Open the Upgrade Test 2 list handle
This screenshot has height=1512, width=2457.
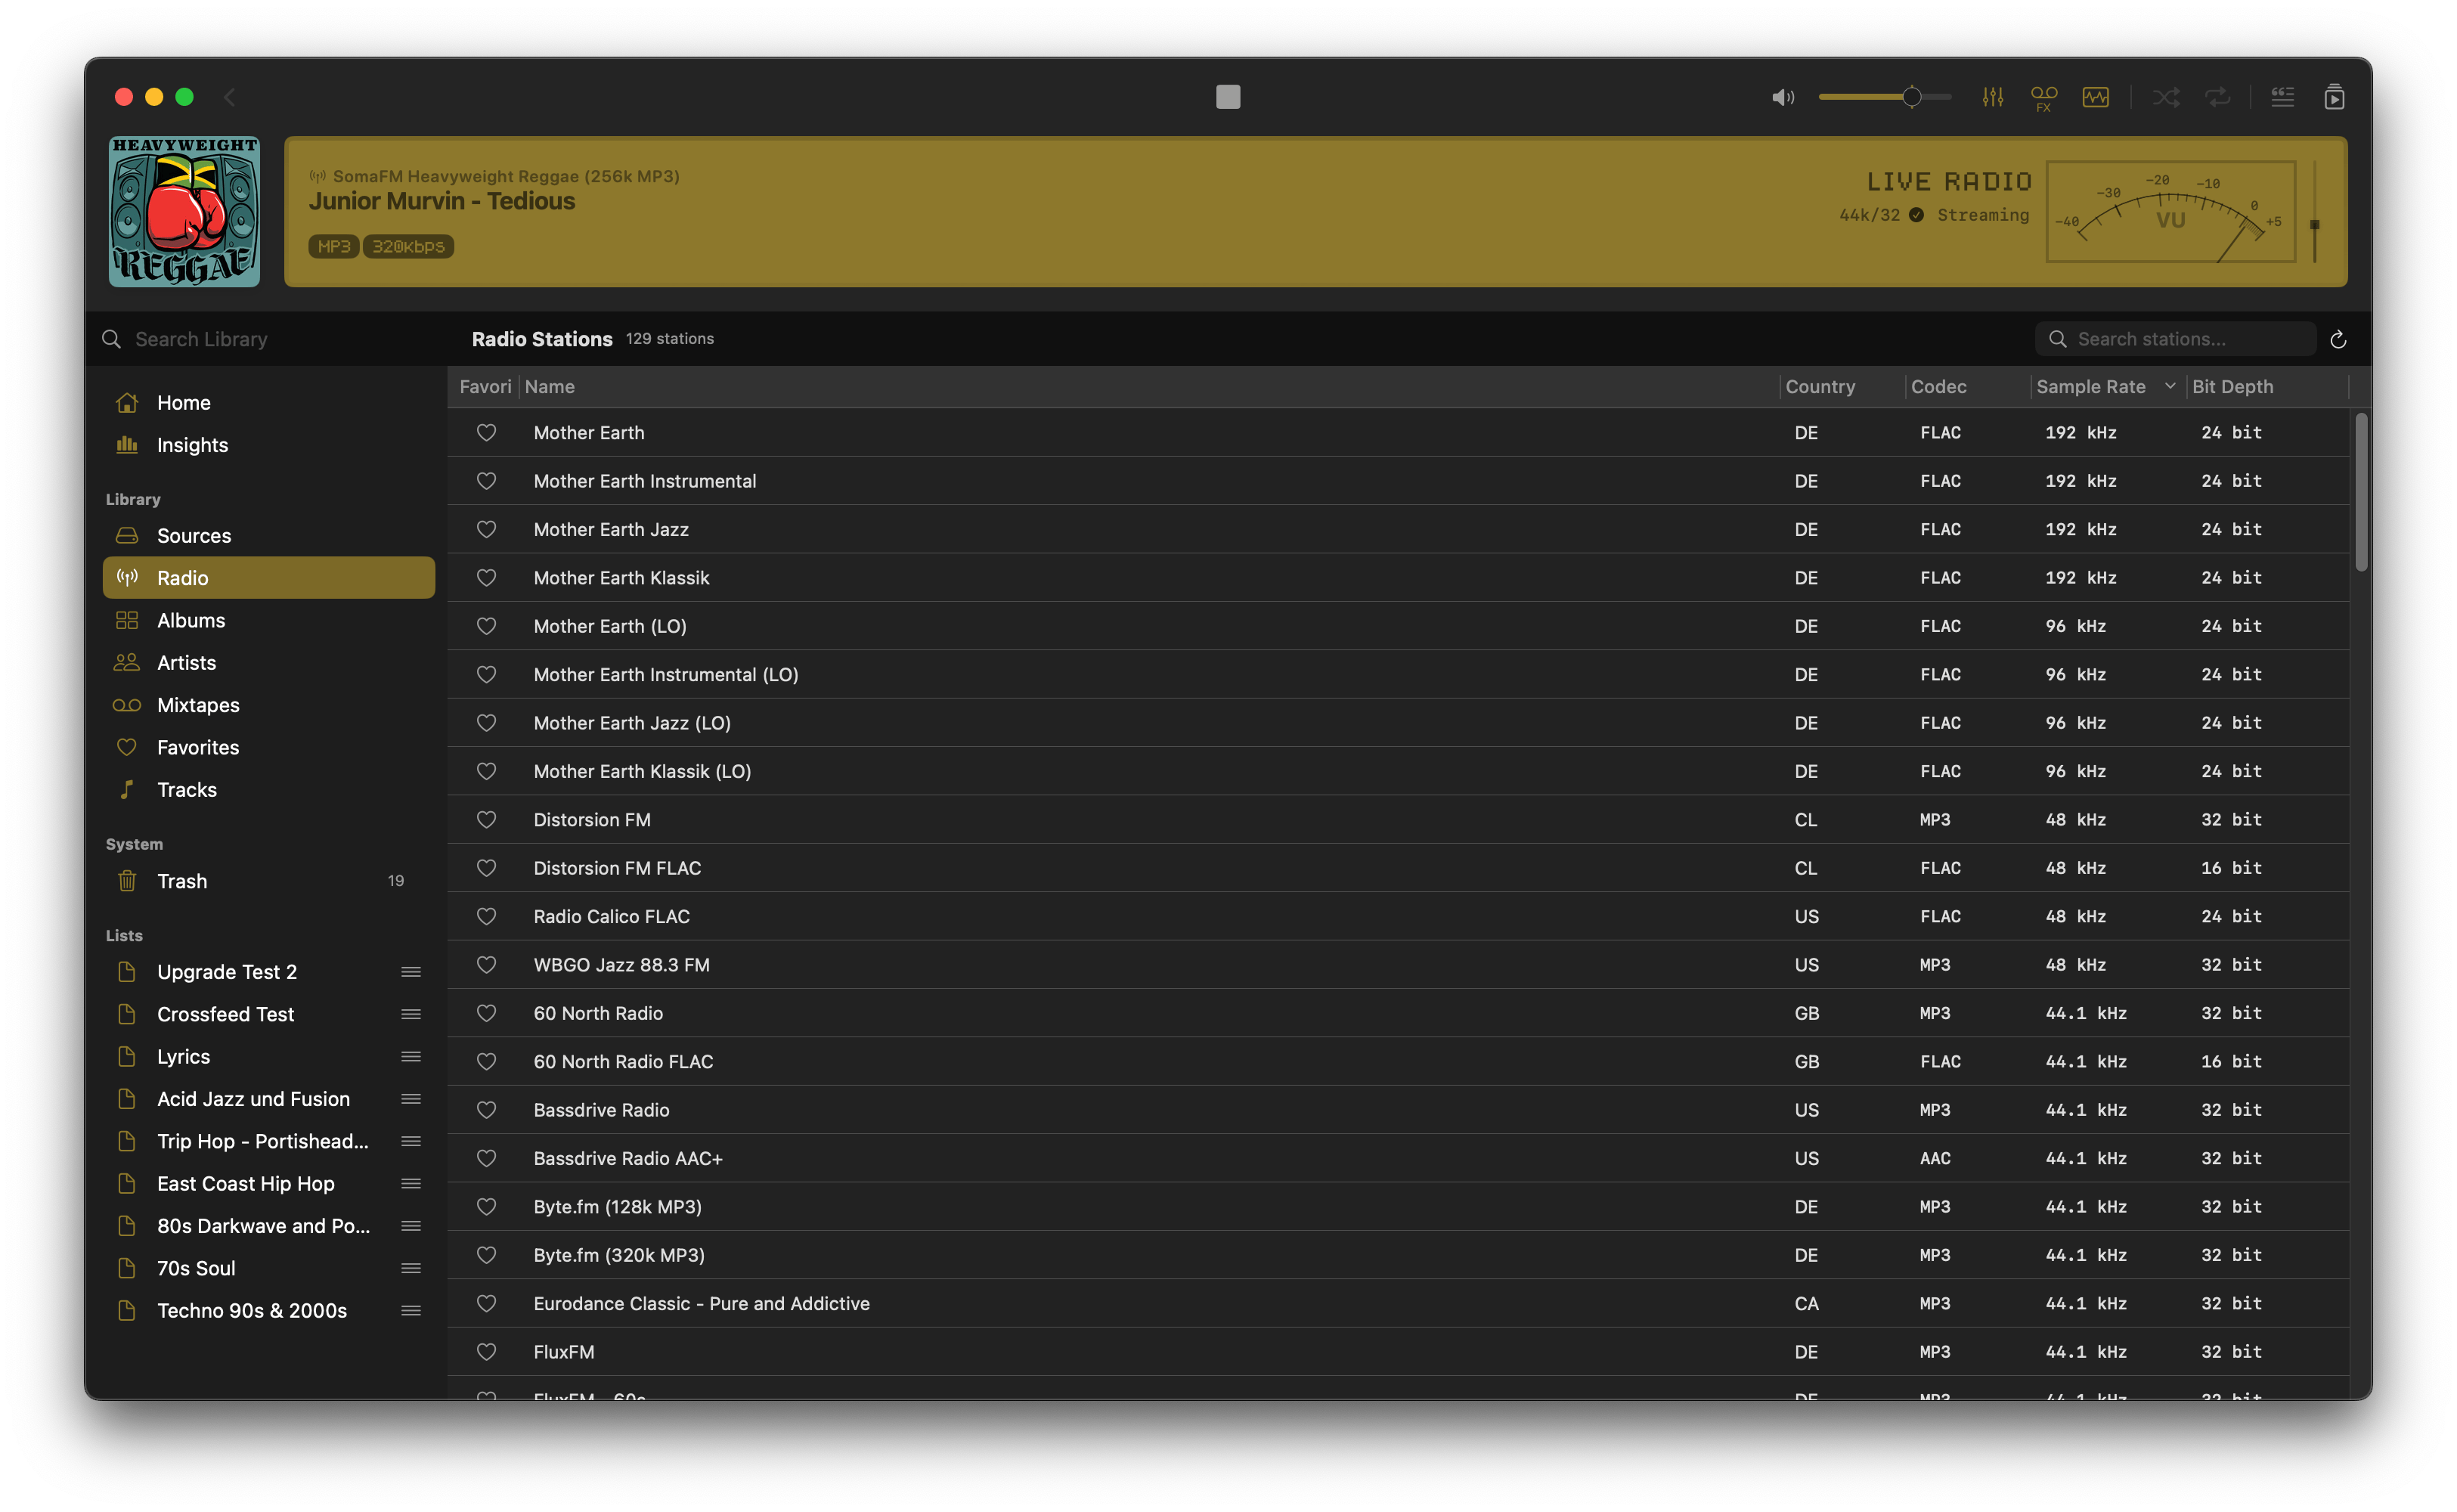[x=410, y=972]
